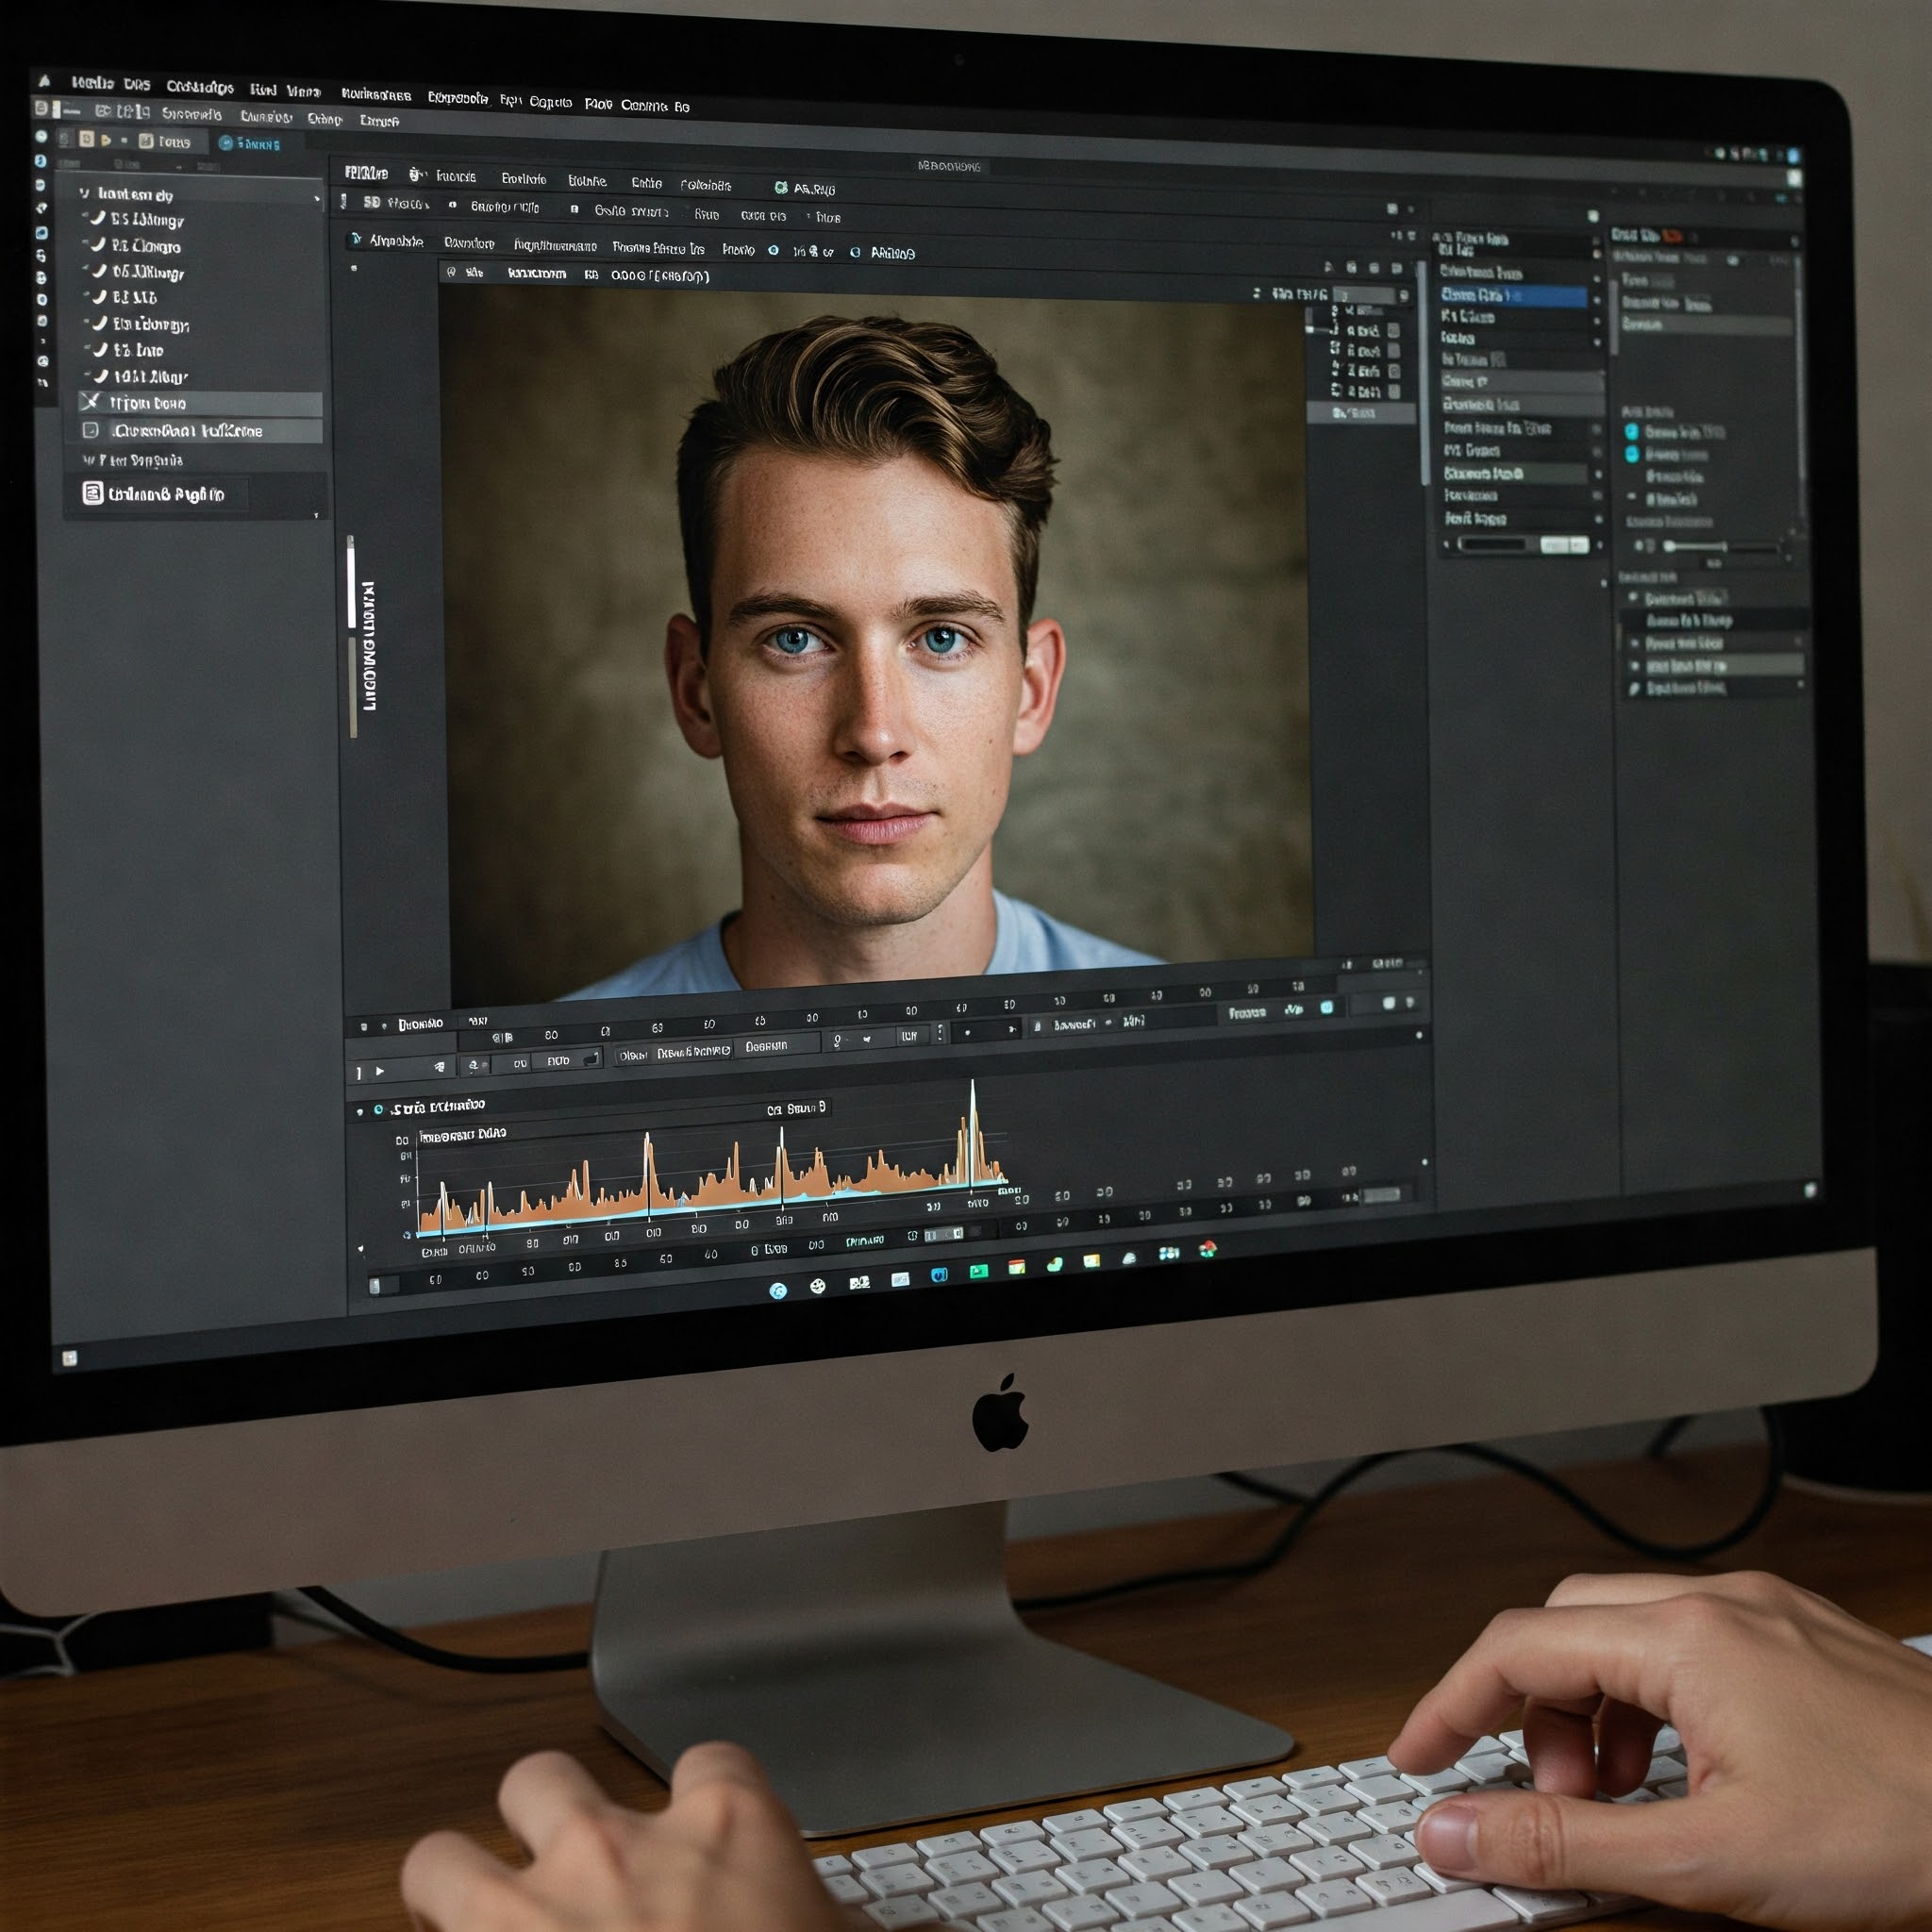Open the small arrow at left panel's top-right corner
The width and height of the screenshot is (1932, 1932).
click(317, 199)
